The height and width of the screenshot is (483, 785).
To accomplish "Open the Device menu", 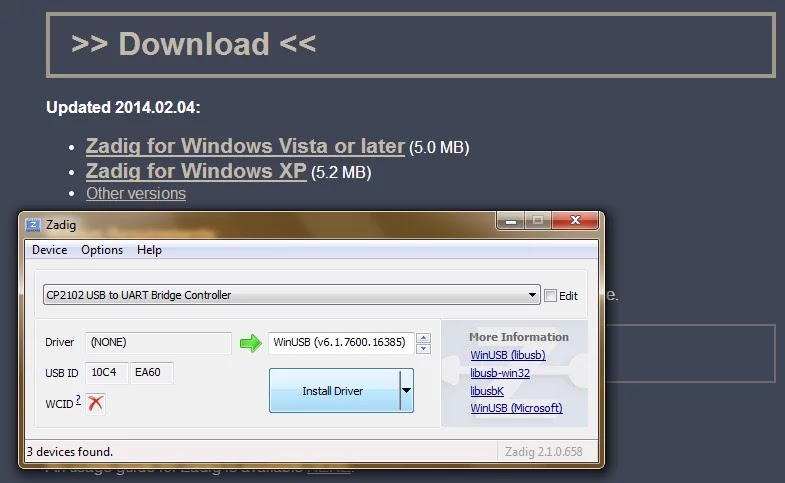I will 50,250.
